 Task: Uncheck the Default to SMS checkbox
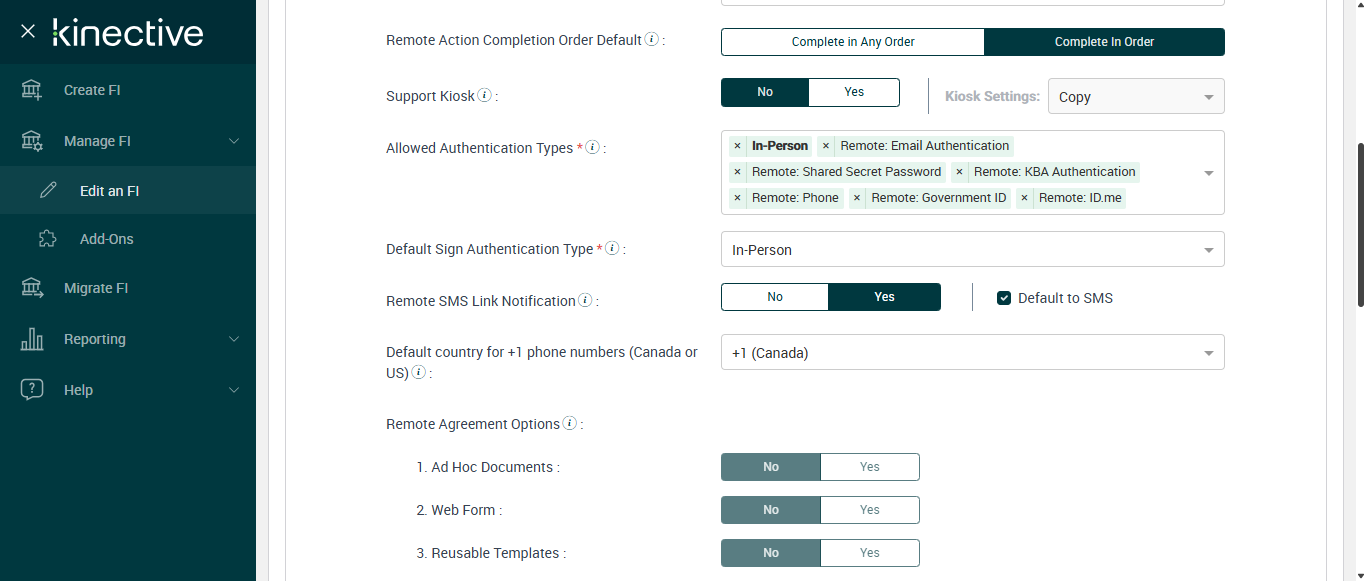coord(1004,298)
